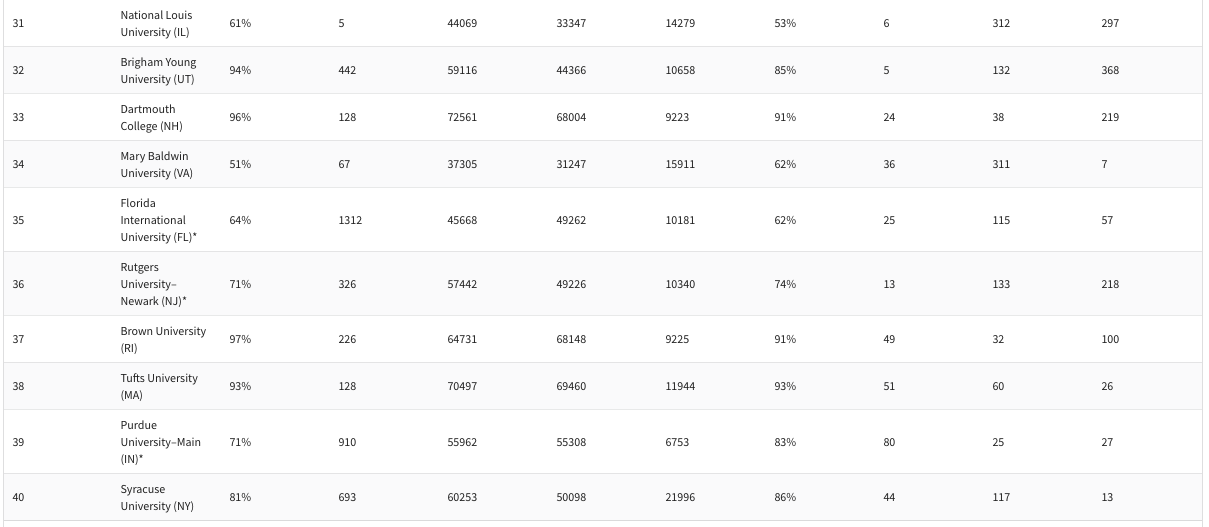Image resolution: width=1209 pixels, height=527 pixels.
Task: Open Rutgers University–Newark (NJ) entry
Action: 153,284
